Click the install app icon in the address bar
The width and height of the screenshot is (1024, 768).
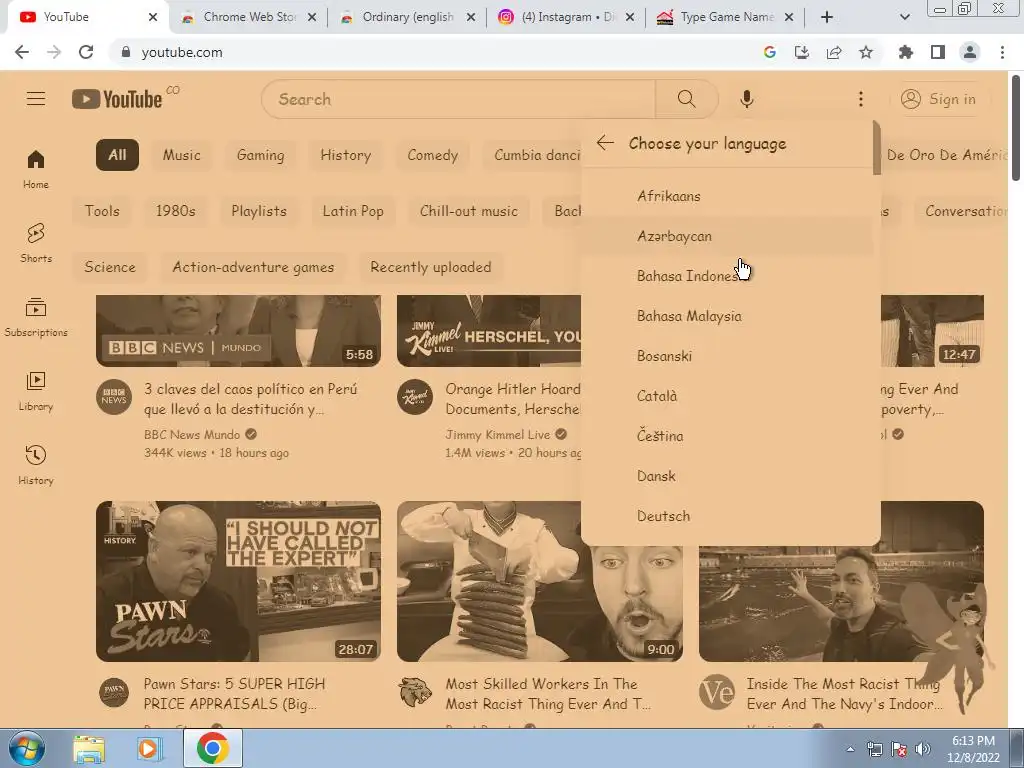[x=802, y=52]
